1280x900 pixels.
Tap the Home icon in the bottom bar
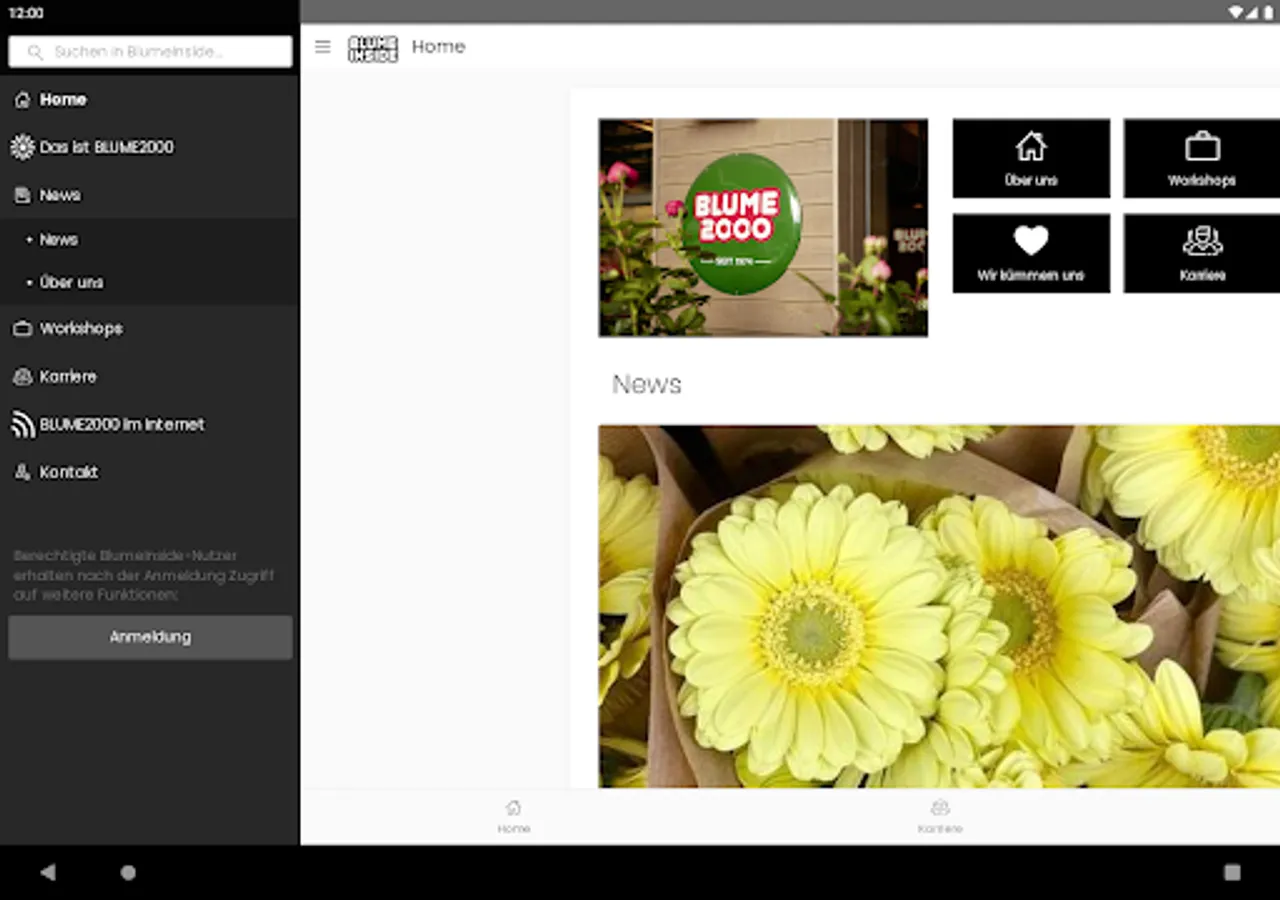click(514, 808)
